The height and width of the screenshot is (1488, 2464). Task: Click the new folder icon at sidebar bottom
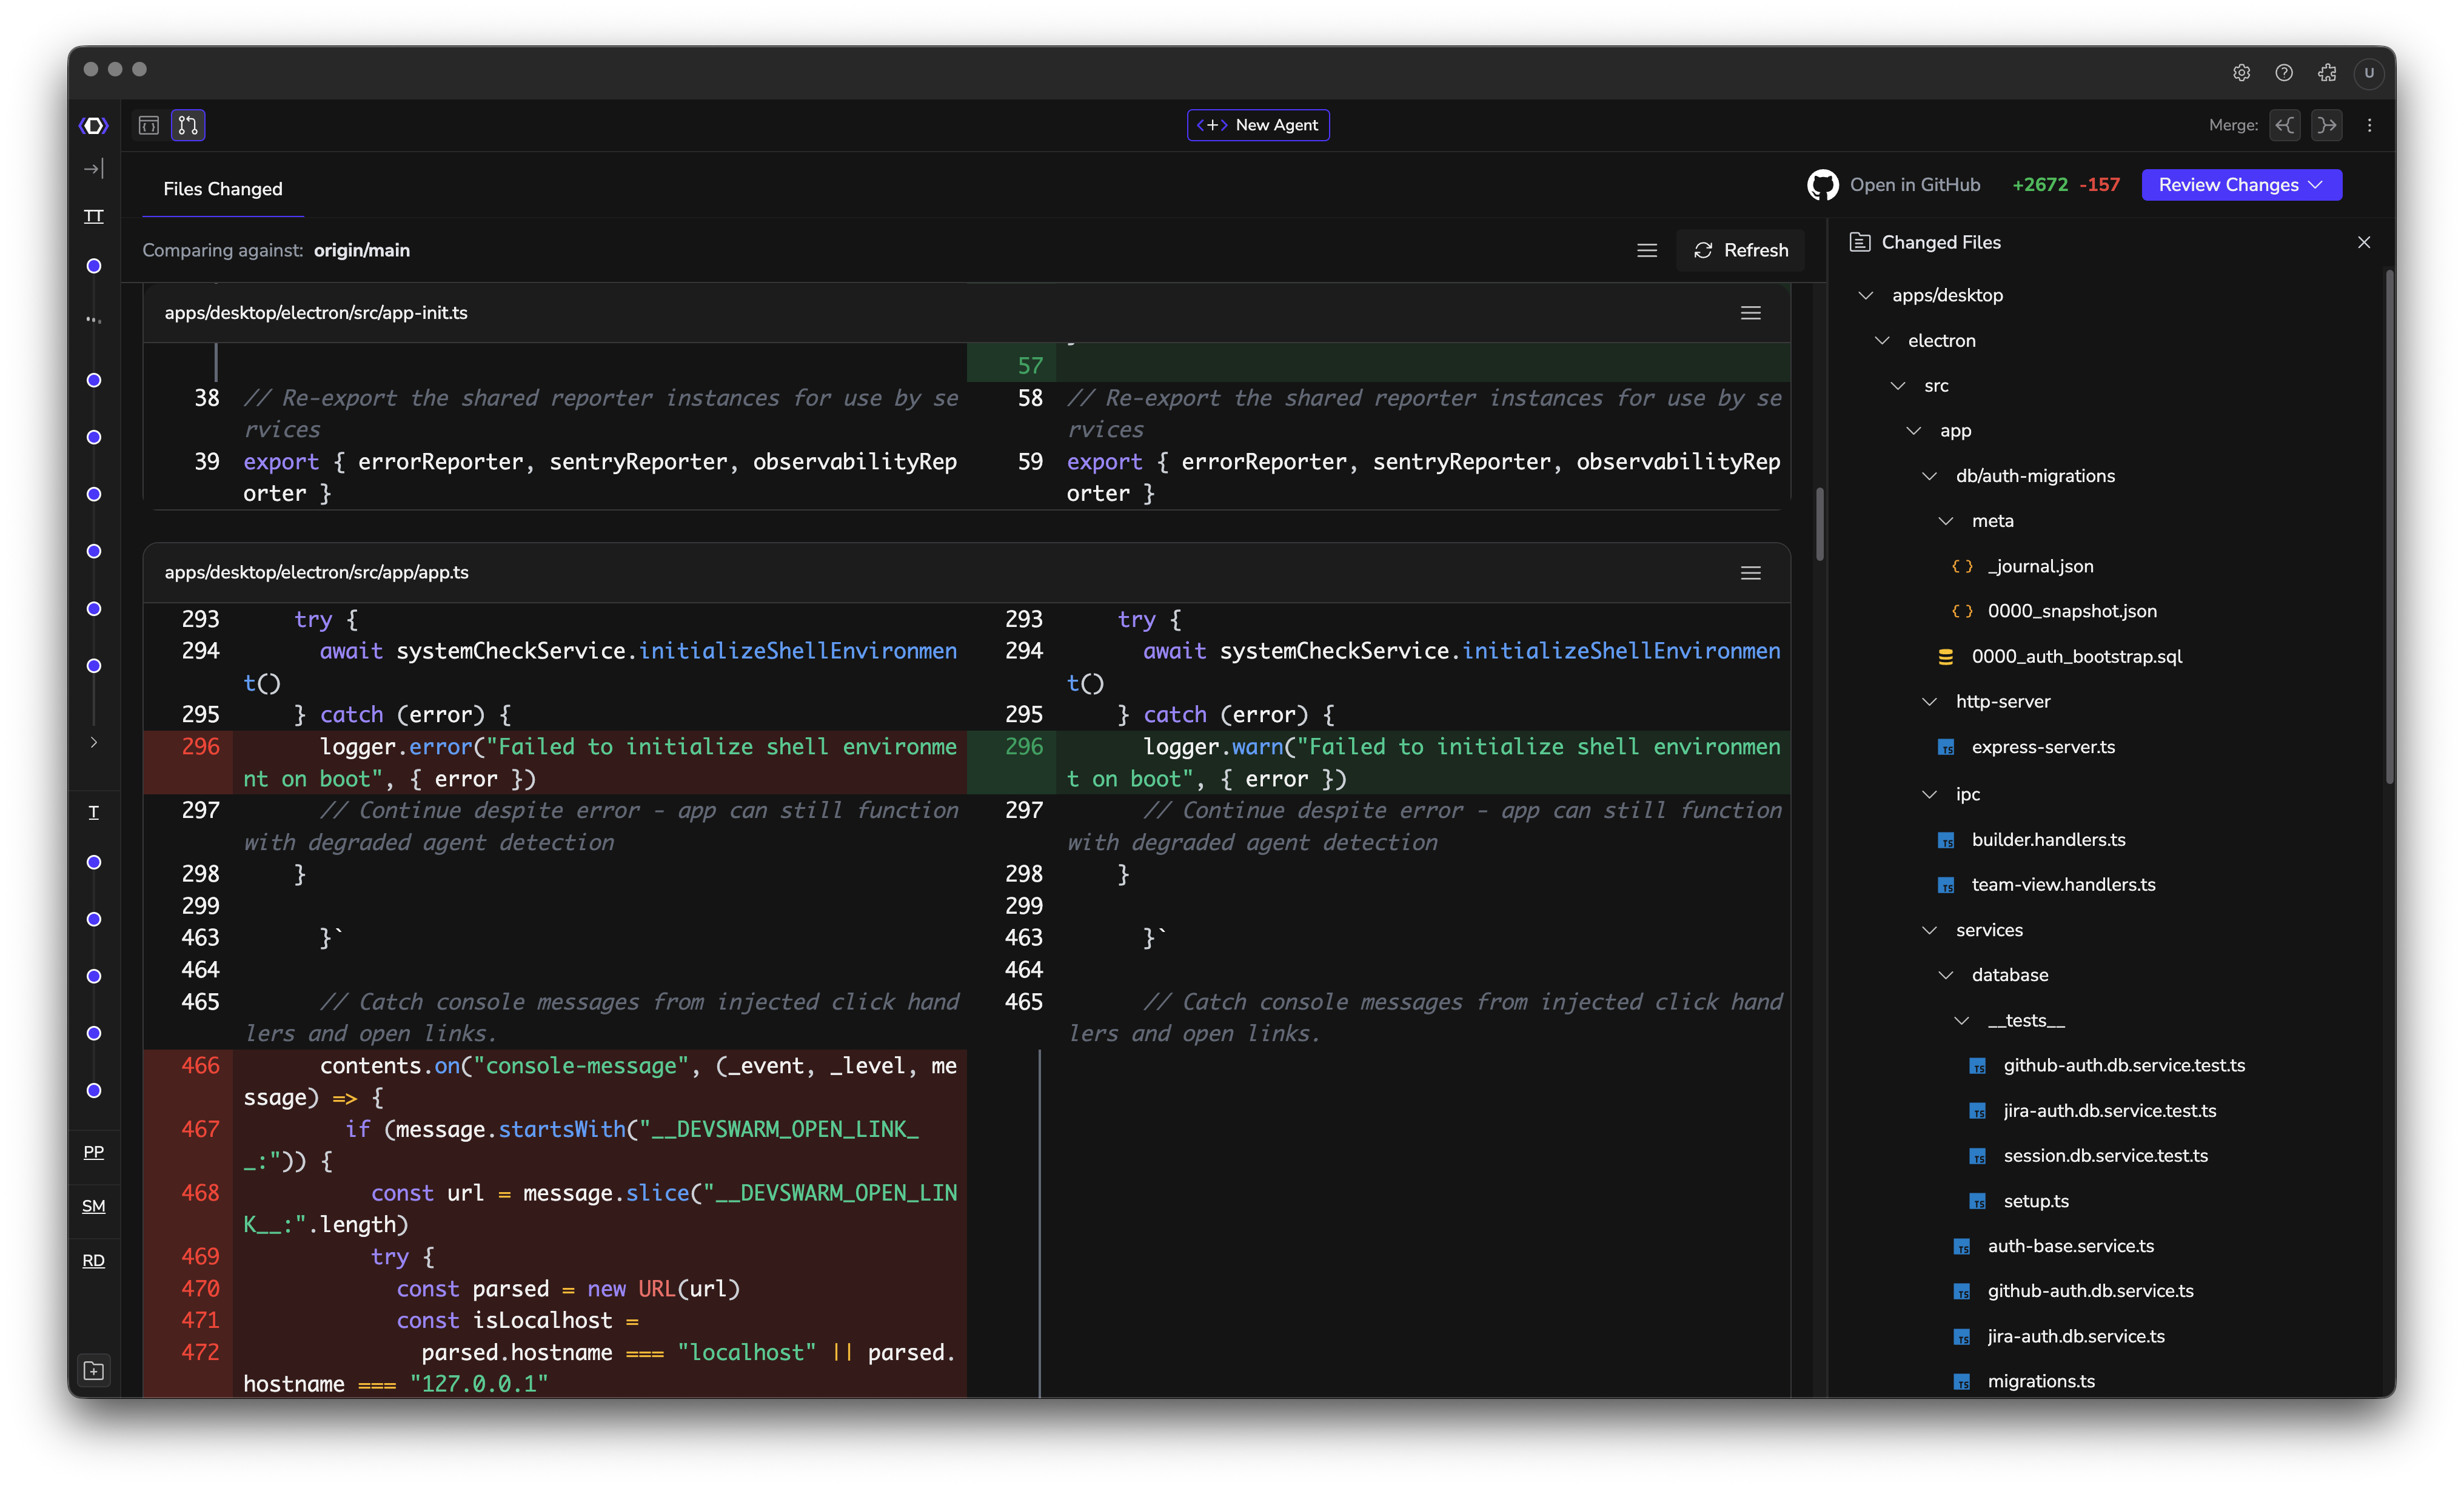coord(94,1370)
